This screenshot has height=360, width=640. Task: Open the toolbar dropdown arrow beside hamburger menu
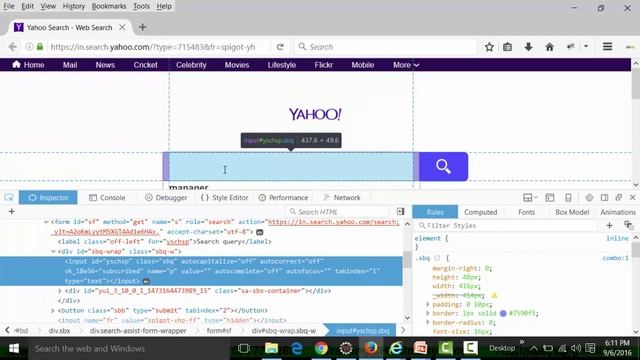[x=586, y=47]
